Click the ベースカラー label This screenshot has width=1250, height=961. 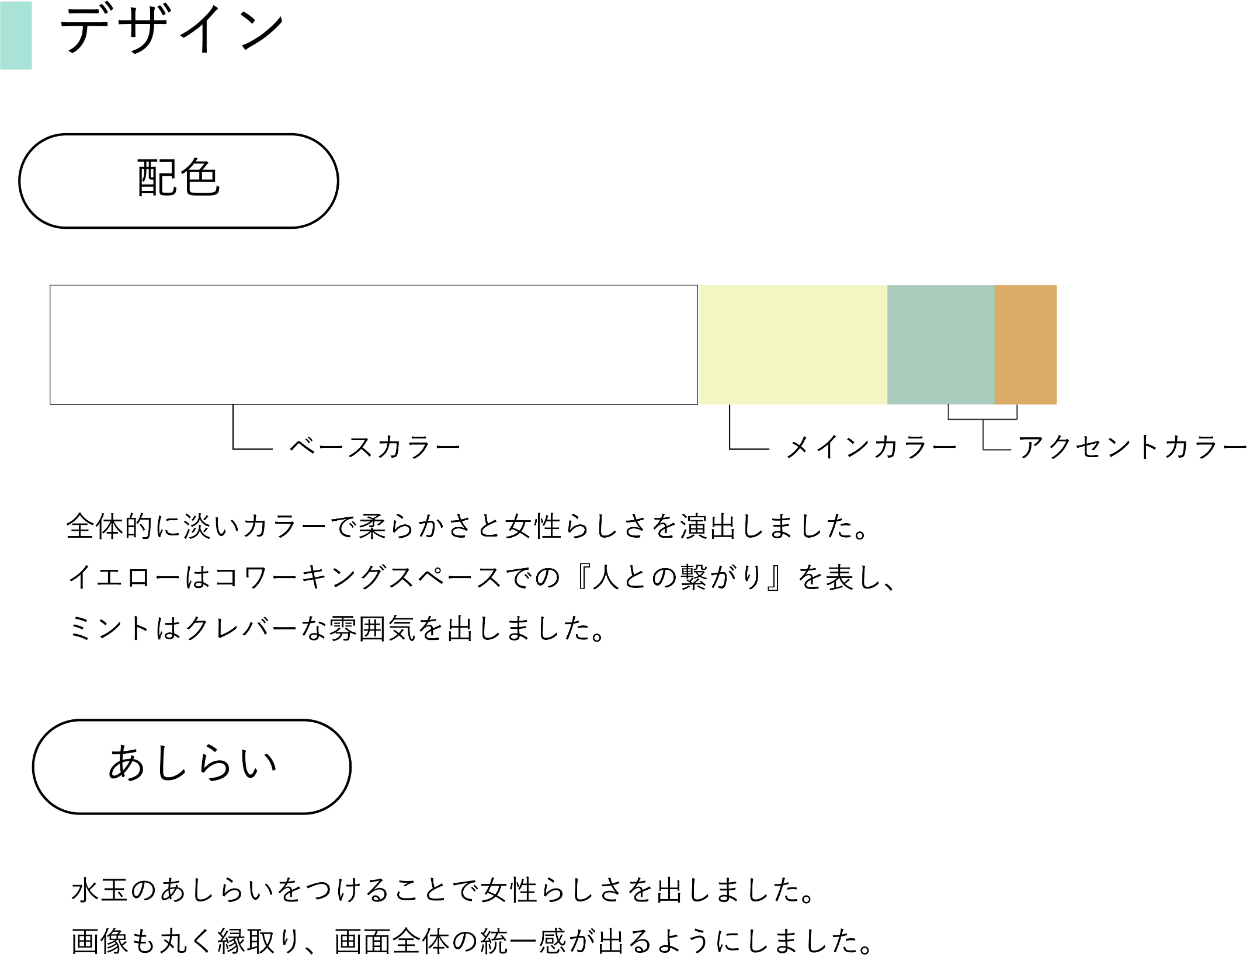coord(375,447)
